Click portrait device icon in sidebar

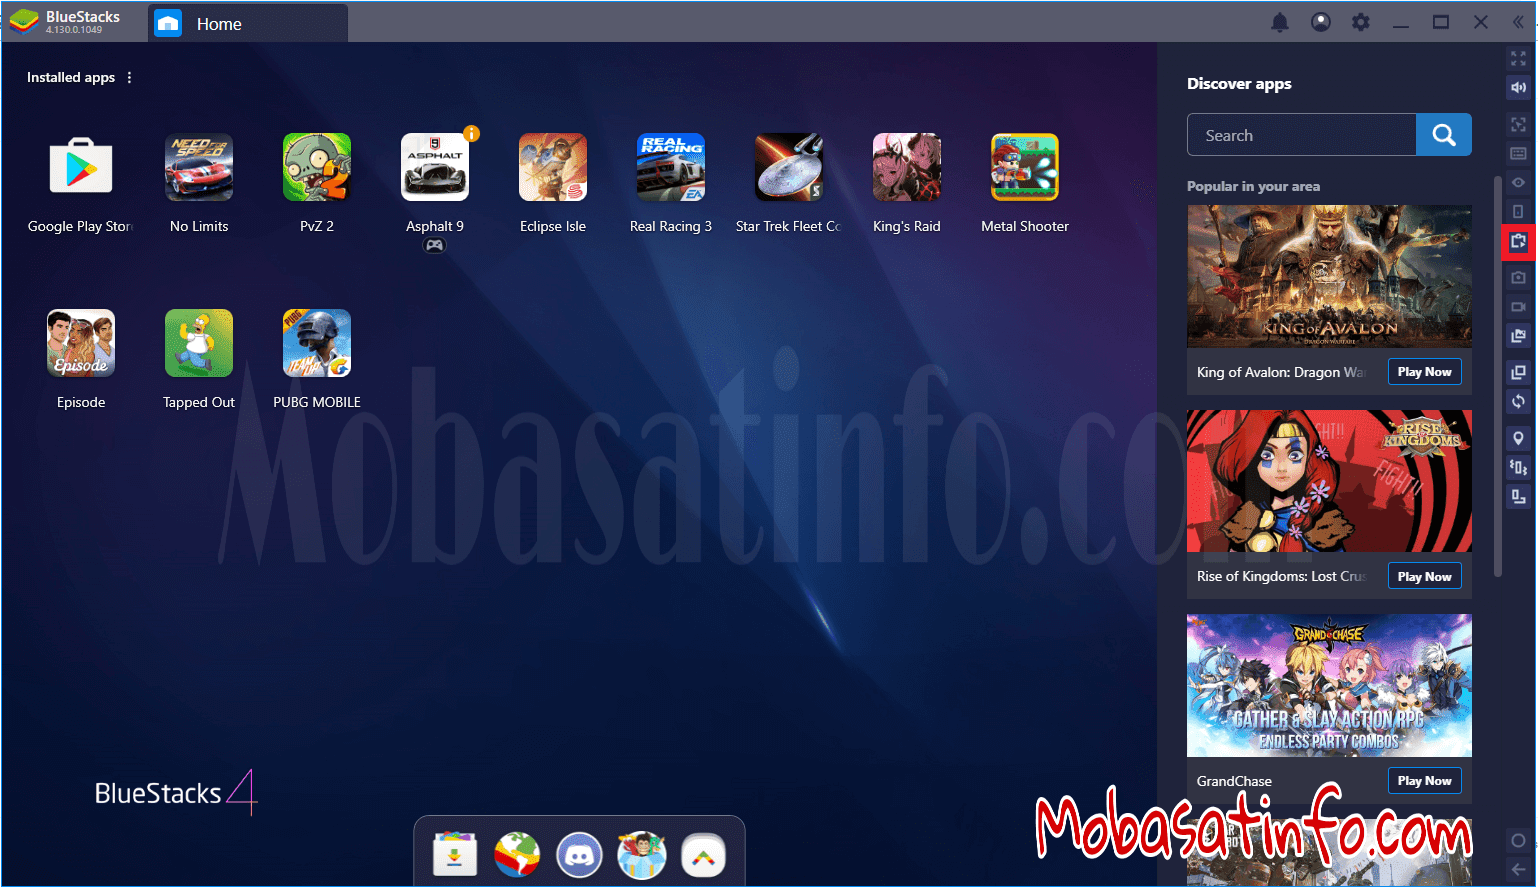pos(1518,212)
